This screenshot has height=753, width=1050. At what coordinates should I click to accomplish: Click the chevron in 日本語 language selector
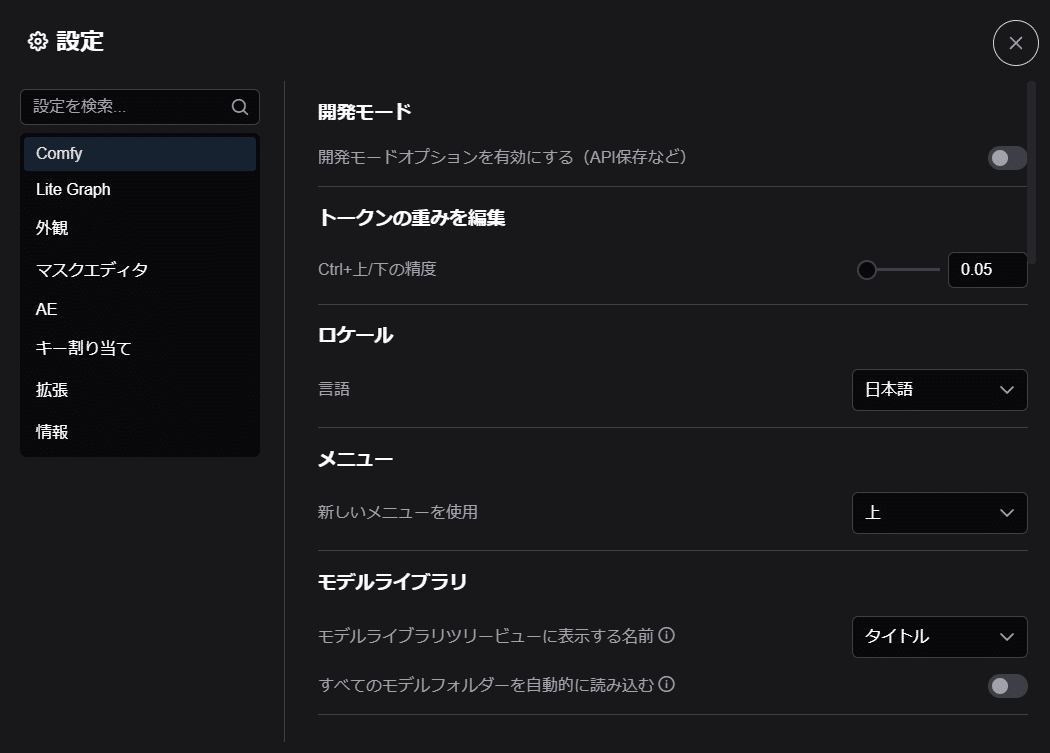click(x=1006, y=390)
